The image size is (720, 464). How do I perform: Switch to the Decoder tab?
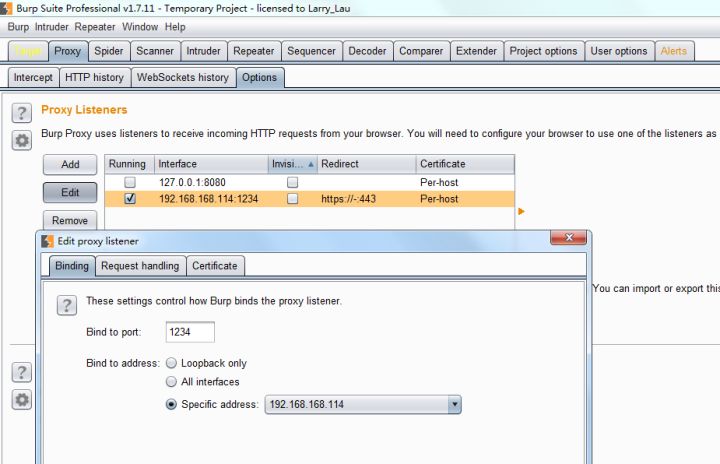pyautogui.click(x=367, y=51)
